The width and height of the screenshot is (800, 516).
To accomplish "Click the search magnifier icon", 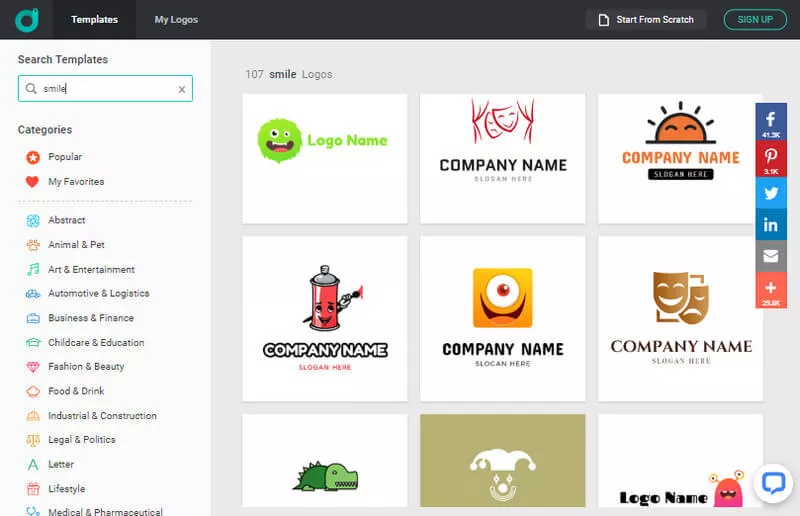I will (x=31, y=88).
